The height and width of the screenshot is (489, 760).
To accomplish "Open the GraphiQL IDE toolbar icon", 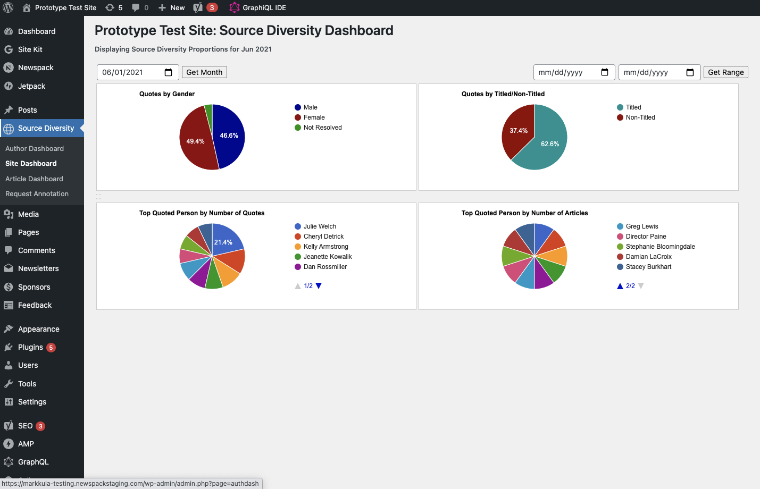I will tap(235, 7).
